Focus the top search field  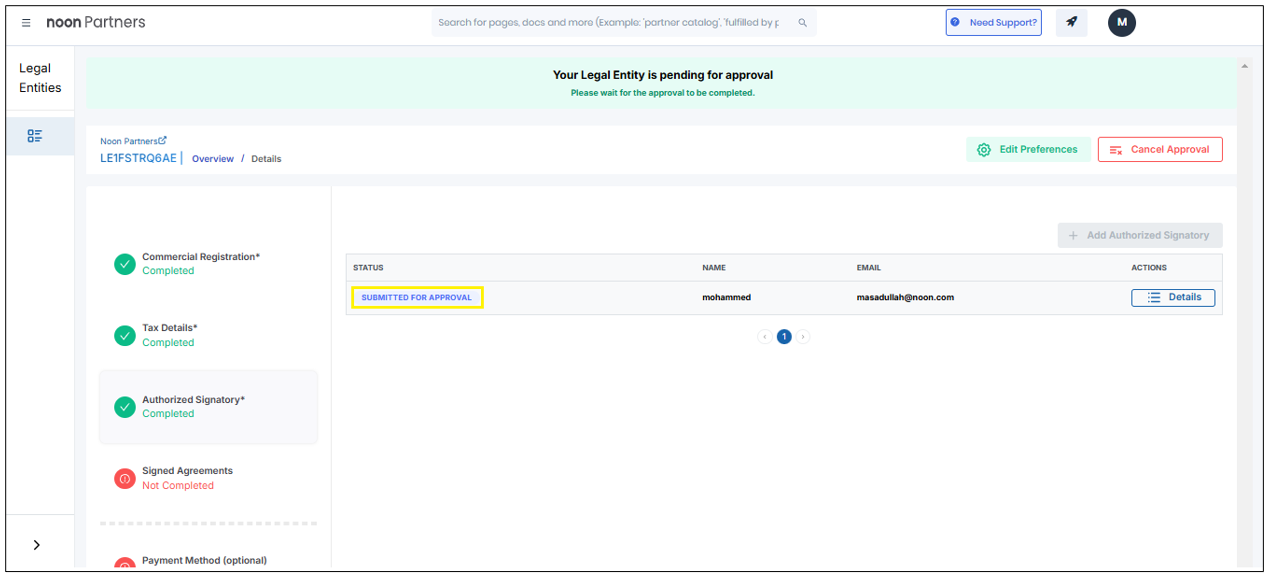coord(624,23)
